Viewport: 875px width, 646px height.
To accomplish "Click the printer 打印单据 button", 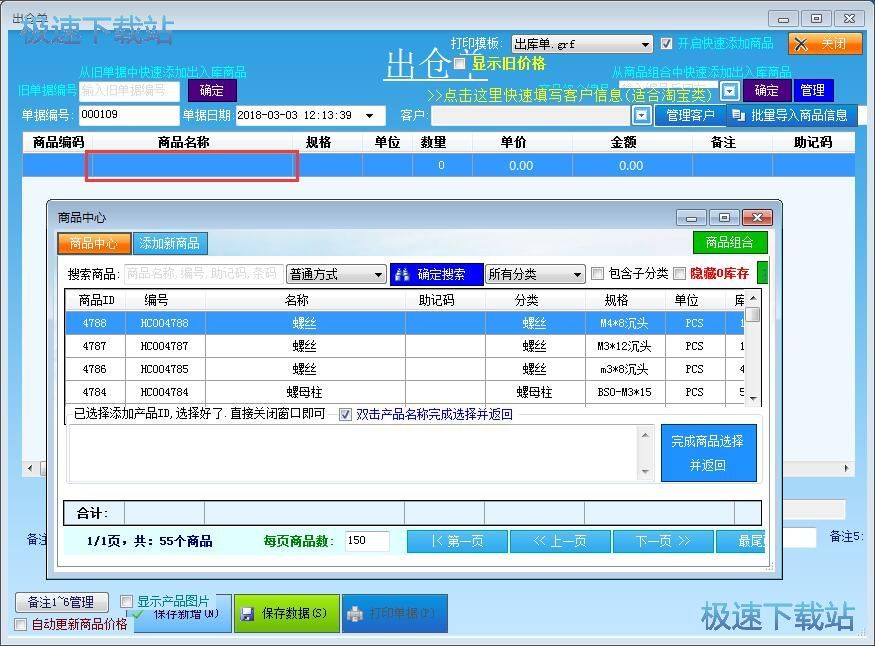I will [393, 613].
